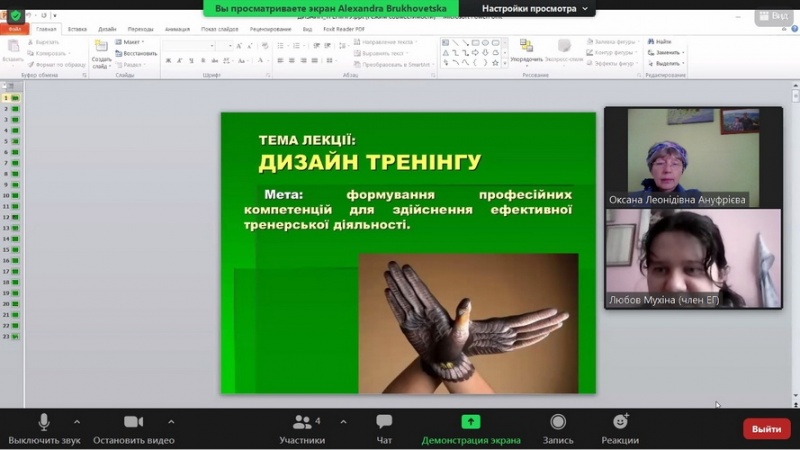
Task: Expand video options arrow next to camera
Action: coord(171,421)
